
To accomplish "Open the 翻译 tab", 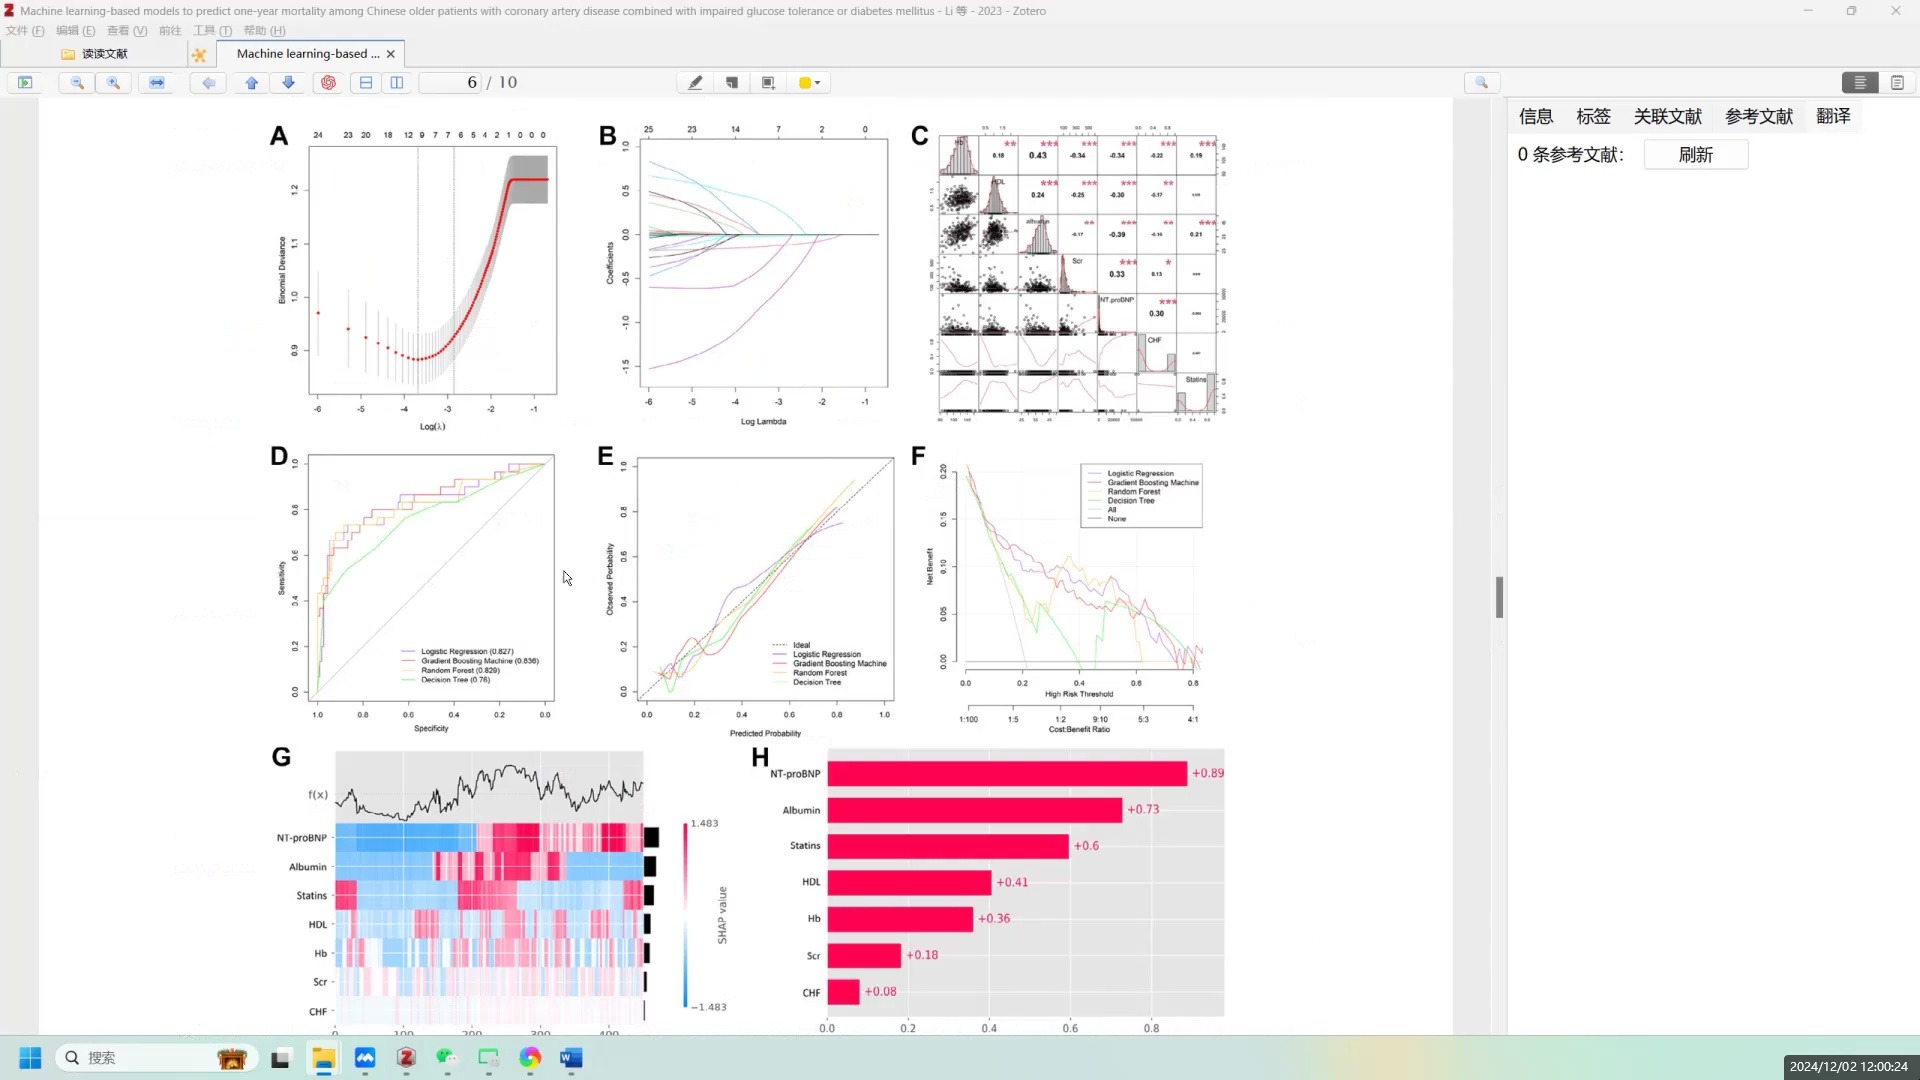I will coord(1833,117).
